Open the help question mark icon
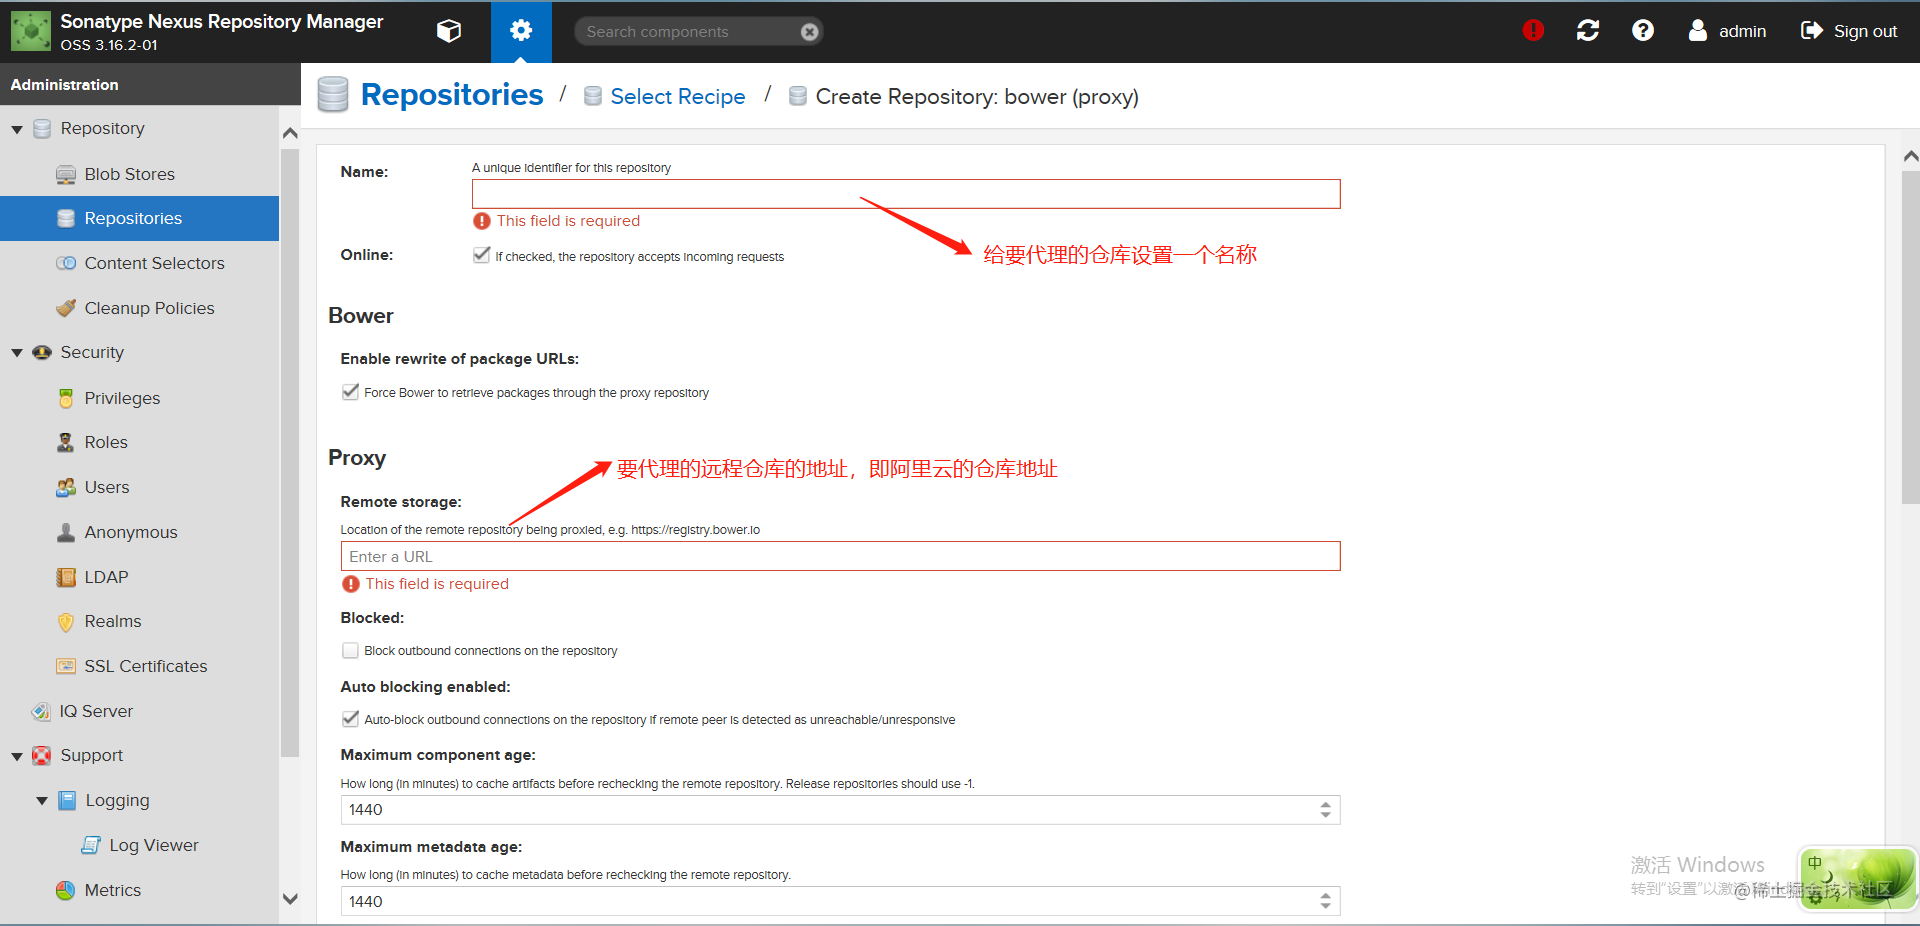 pos(1643,31)
